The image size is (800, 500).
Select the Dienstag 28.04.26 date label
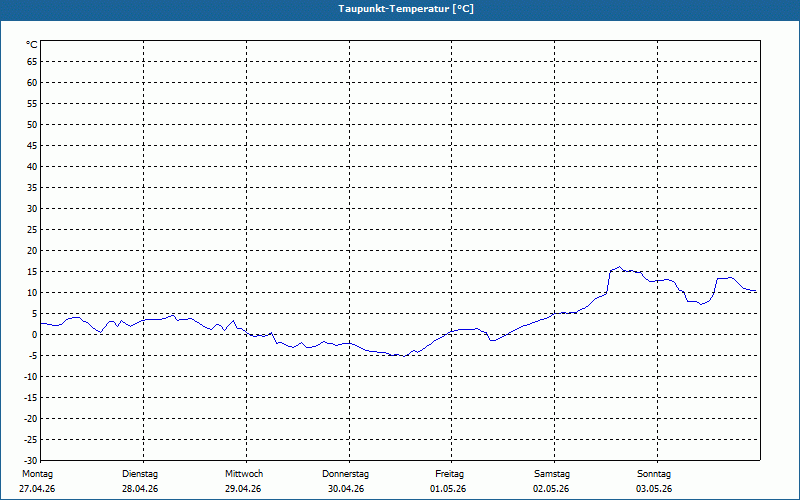pos(140,481)
